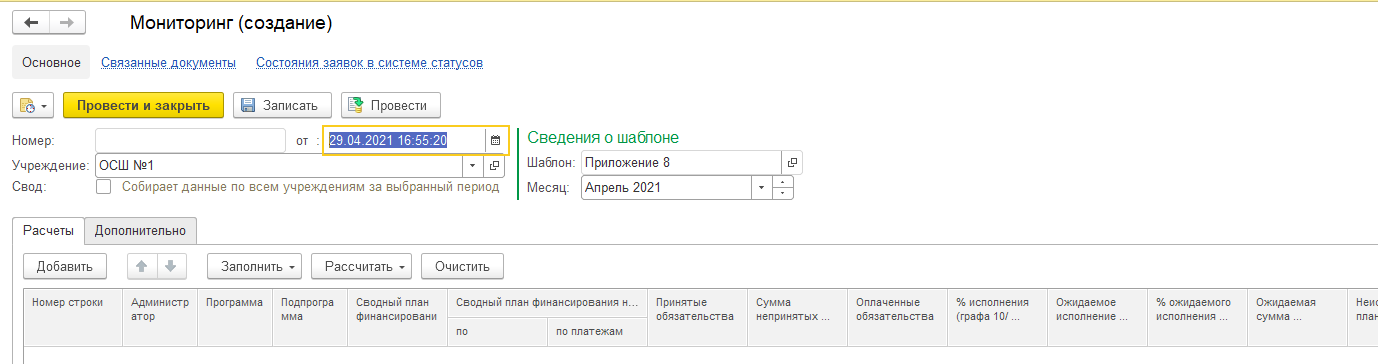Select the Расчеты tab

coord(48,231)
